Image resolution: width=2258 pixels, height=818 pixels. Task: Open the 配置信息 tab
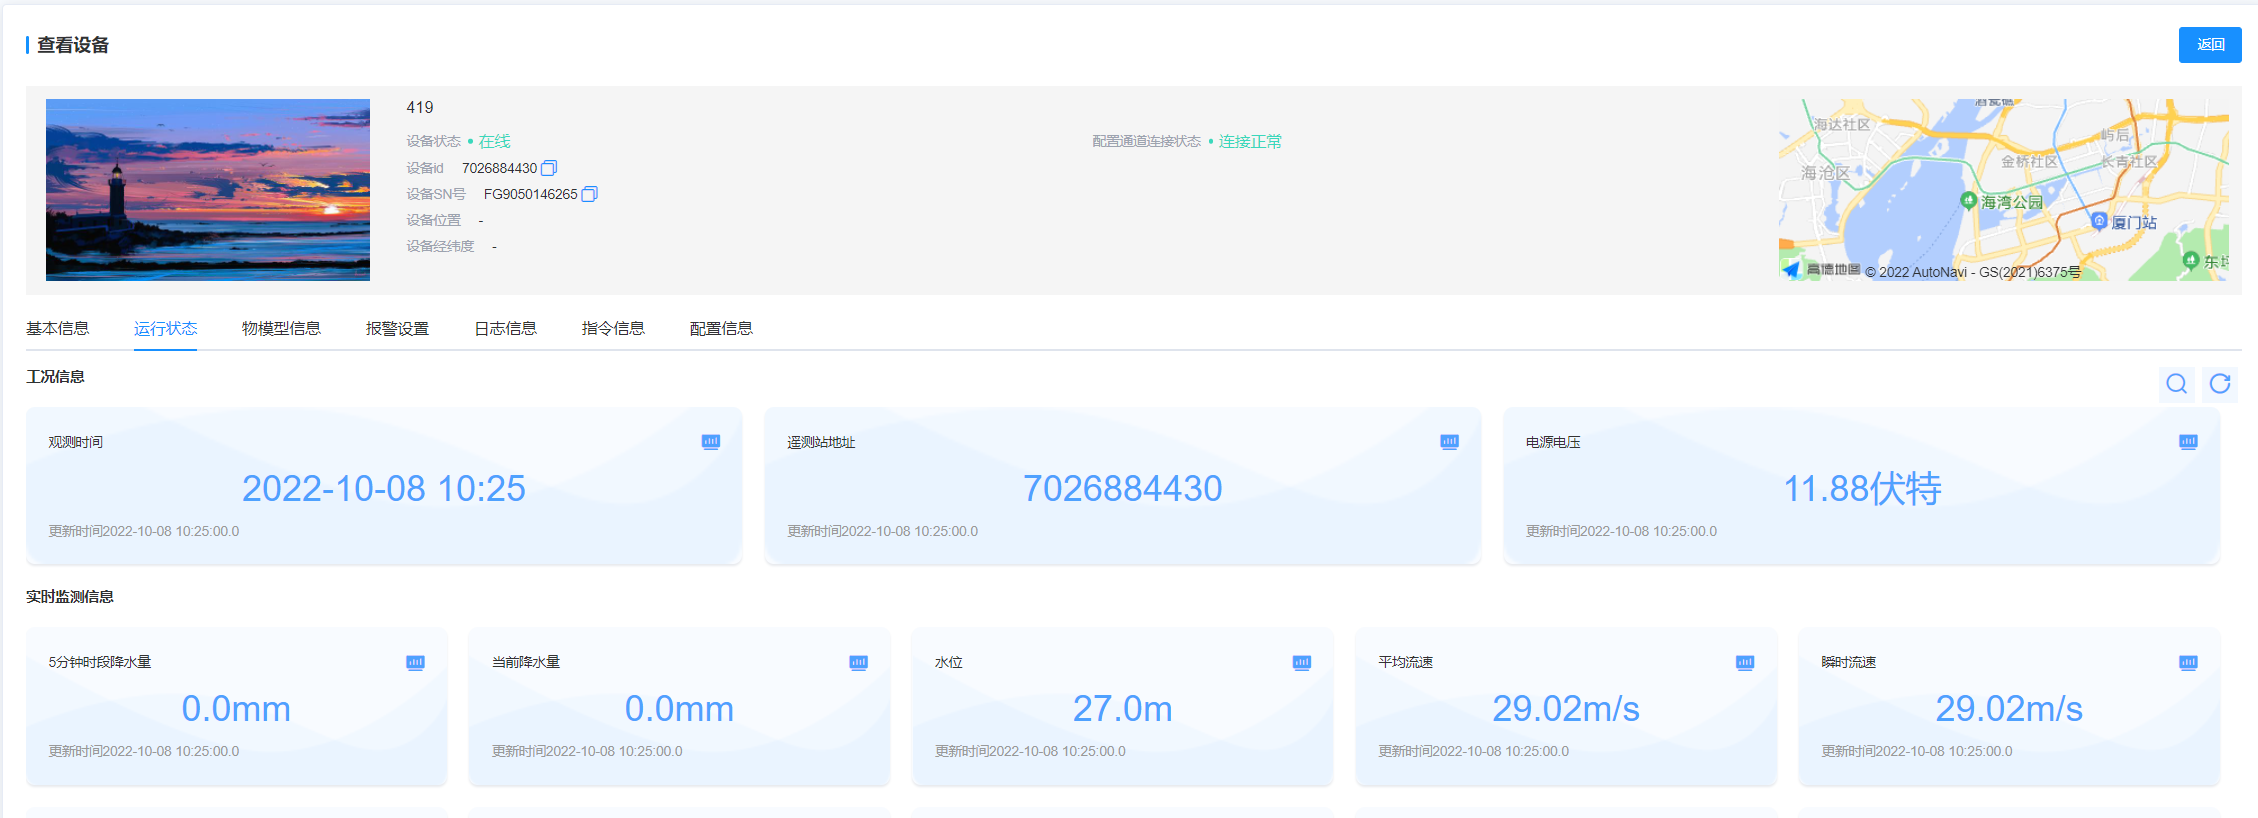click(721, 328)
